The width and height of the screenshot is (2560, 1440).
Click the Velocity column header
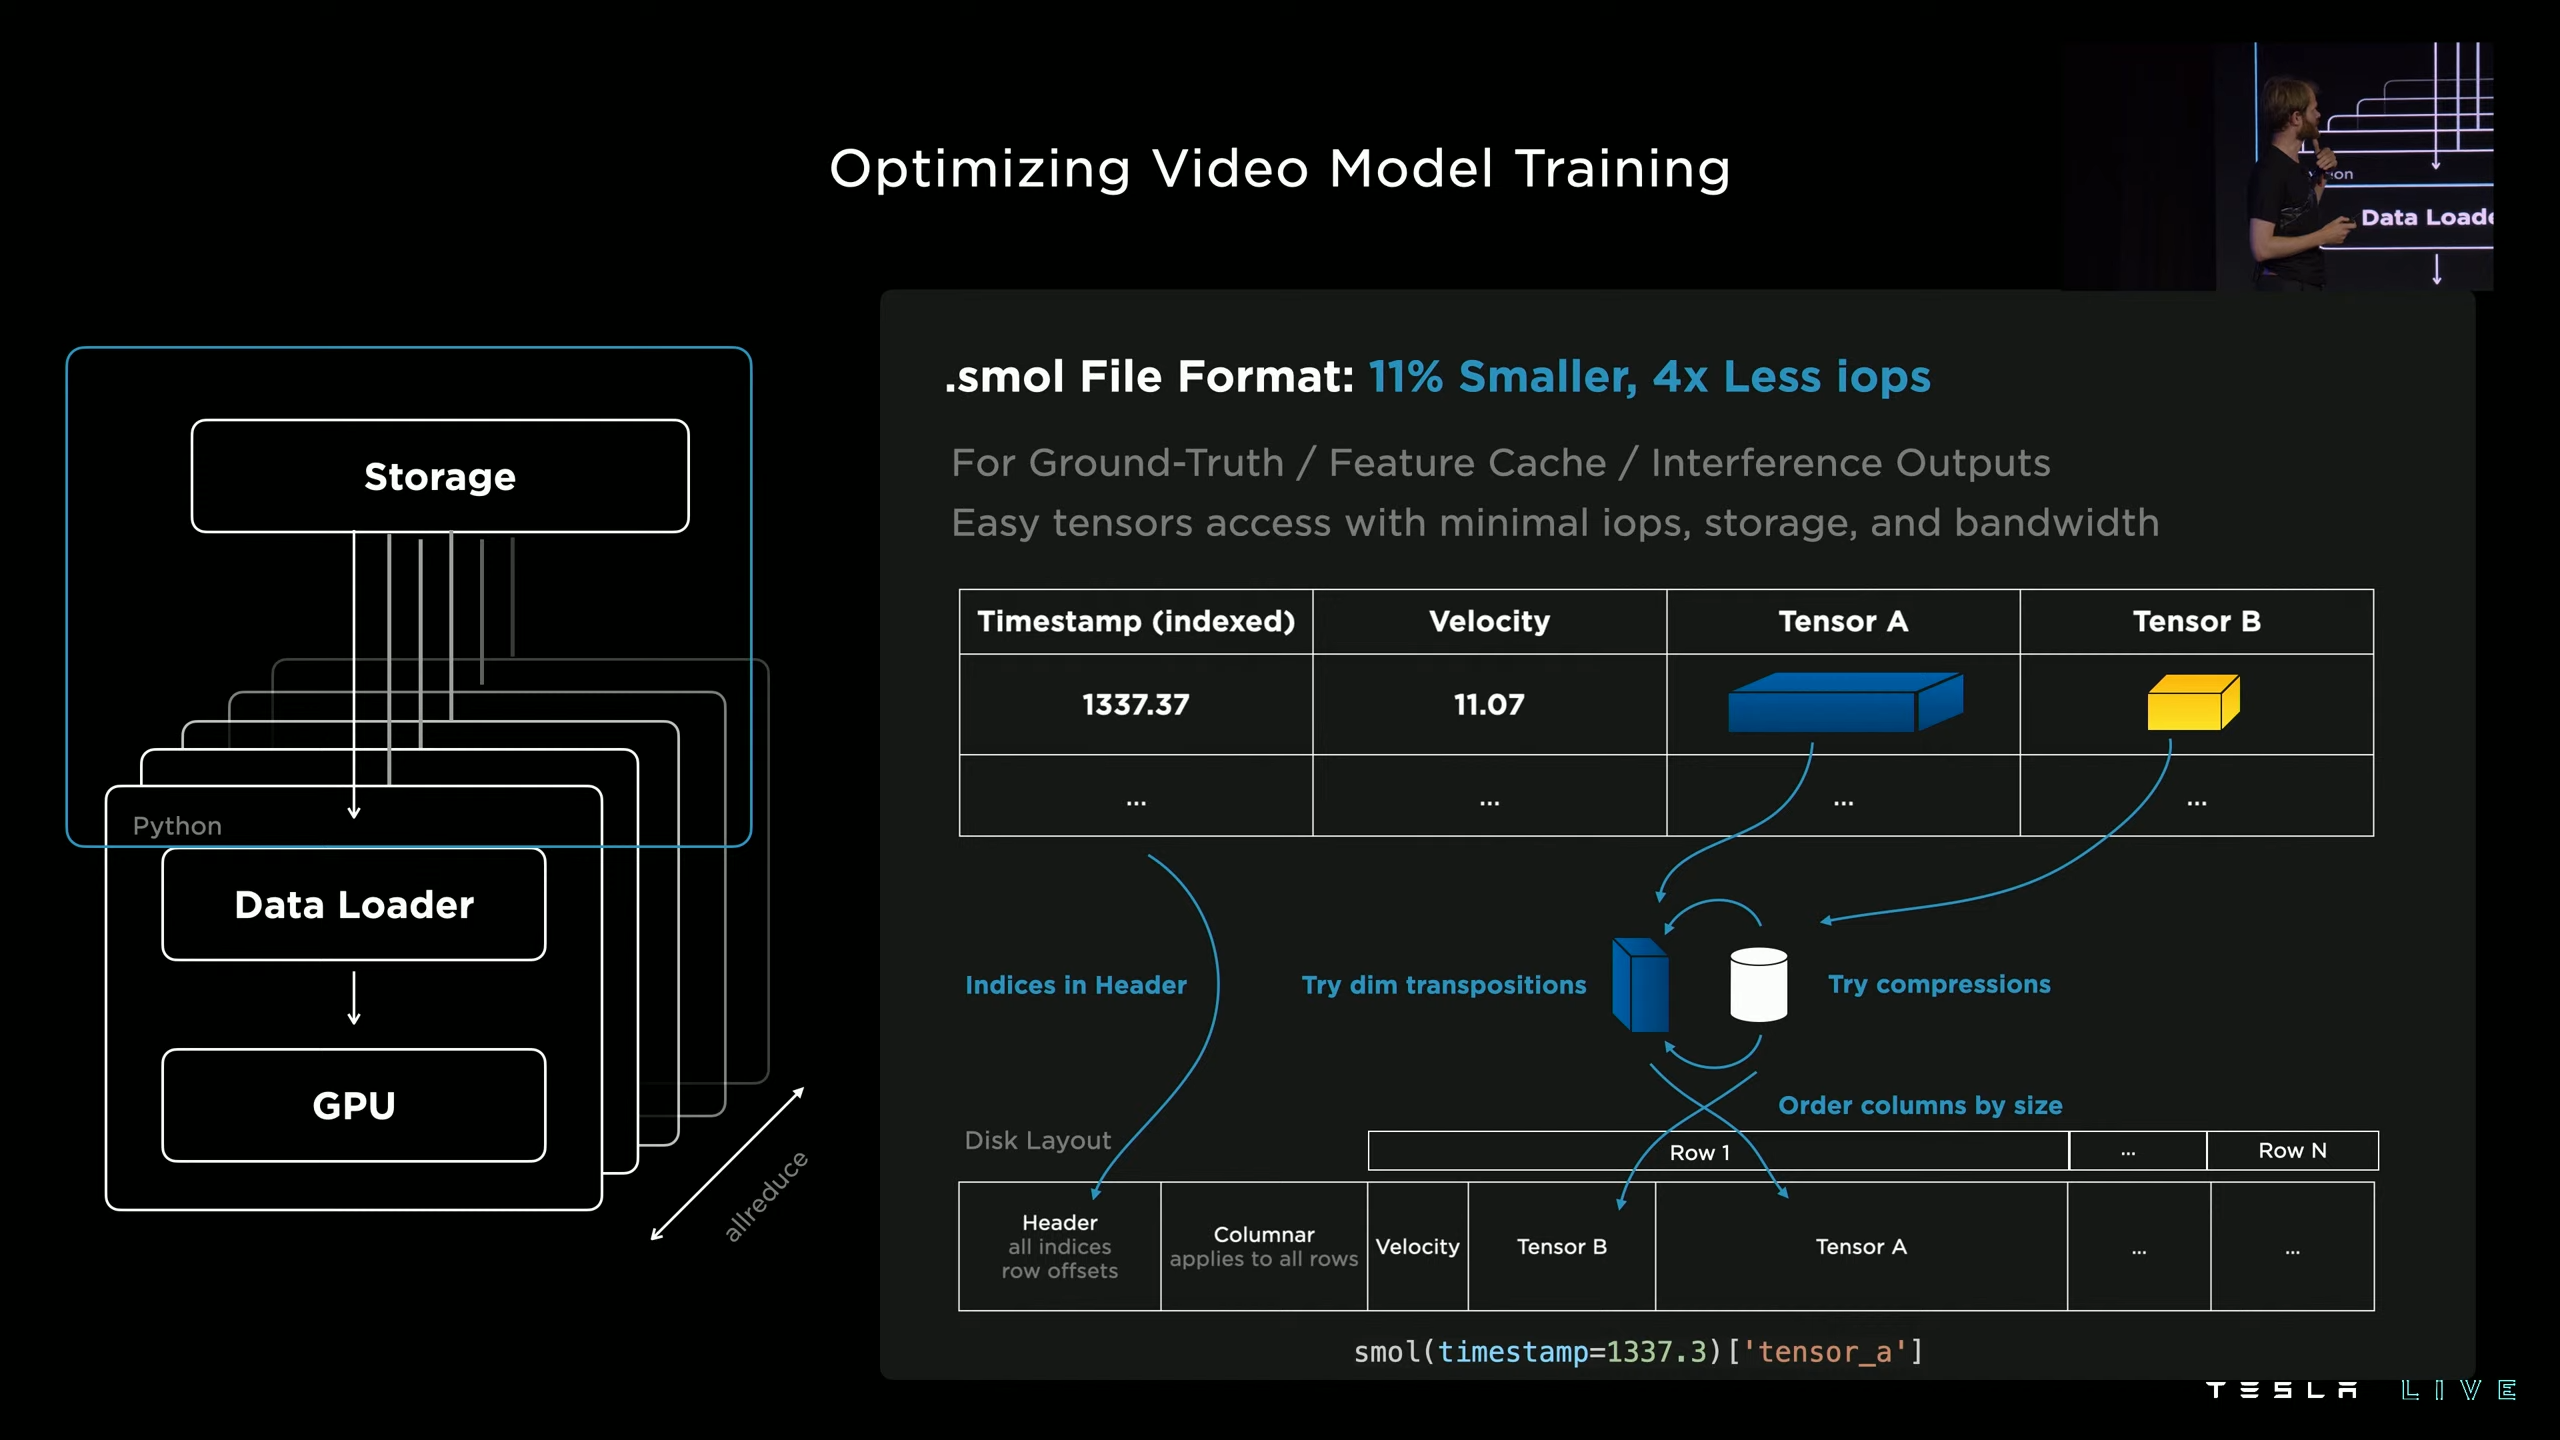point(1489,621)
